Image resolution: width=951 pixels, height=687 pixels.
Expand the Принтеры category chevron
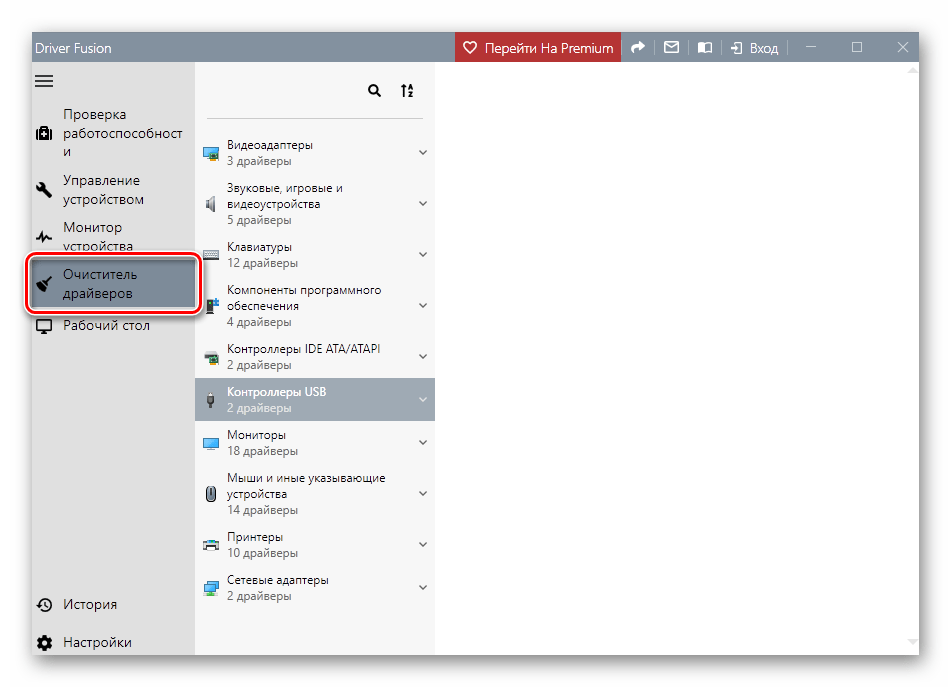coord(422,545)
